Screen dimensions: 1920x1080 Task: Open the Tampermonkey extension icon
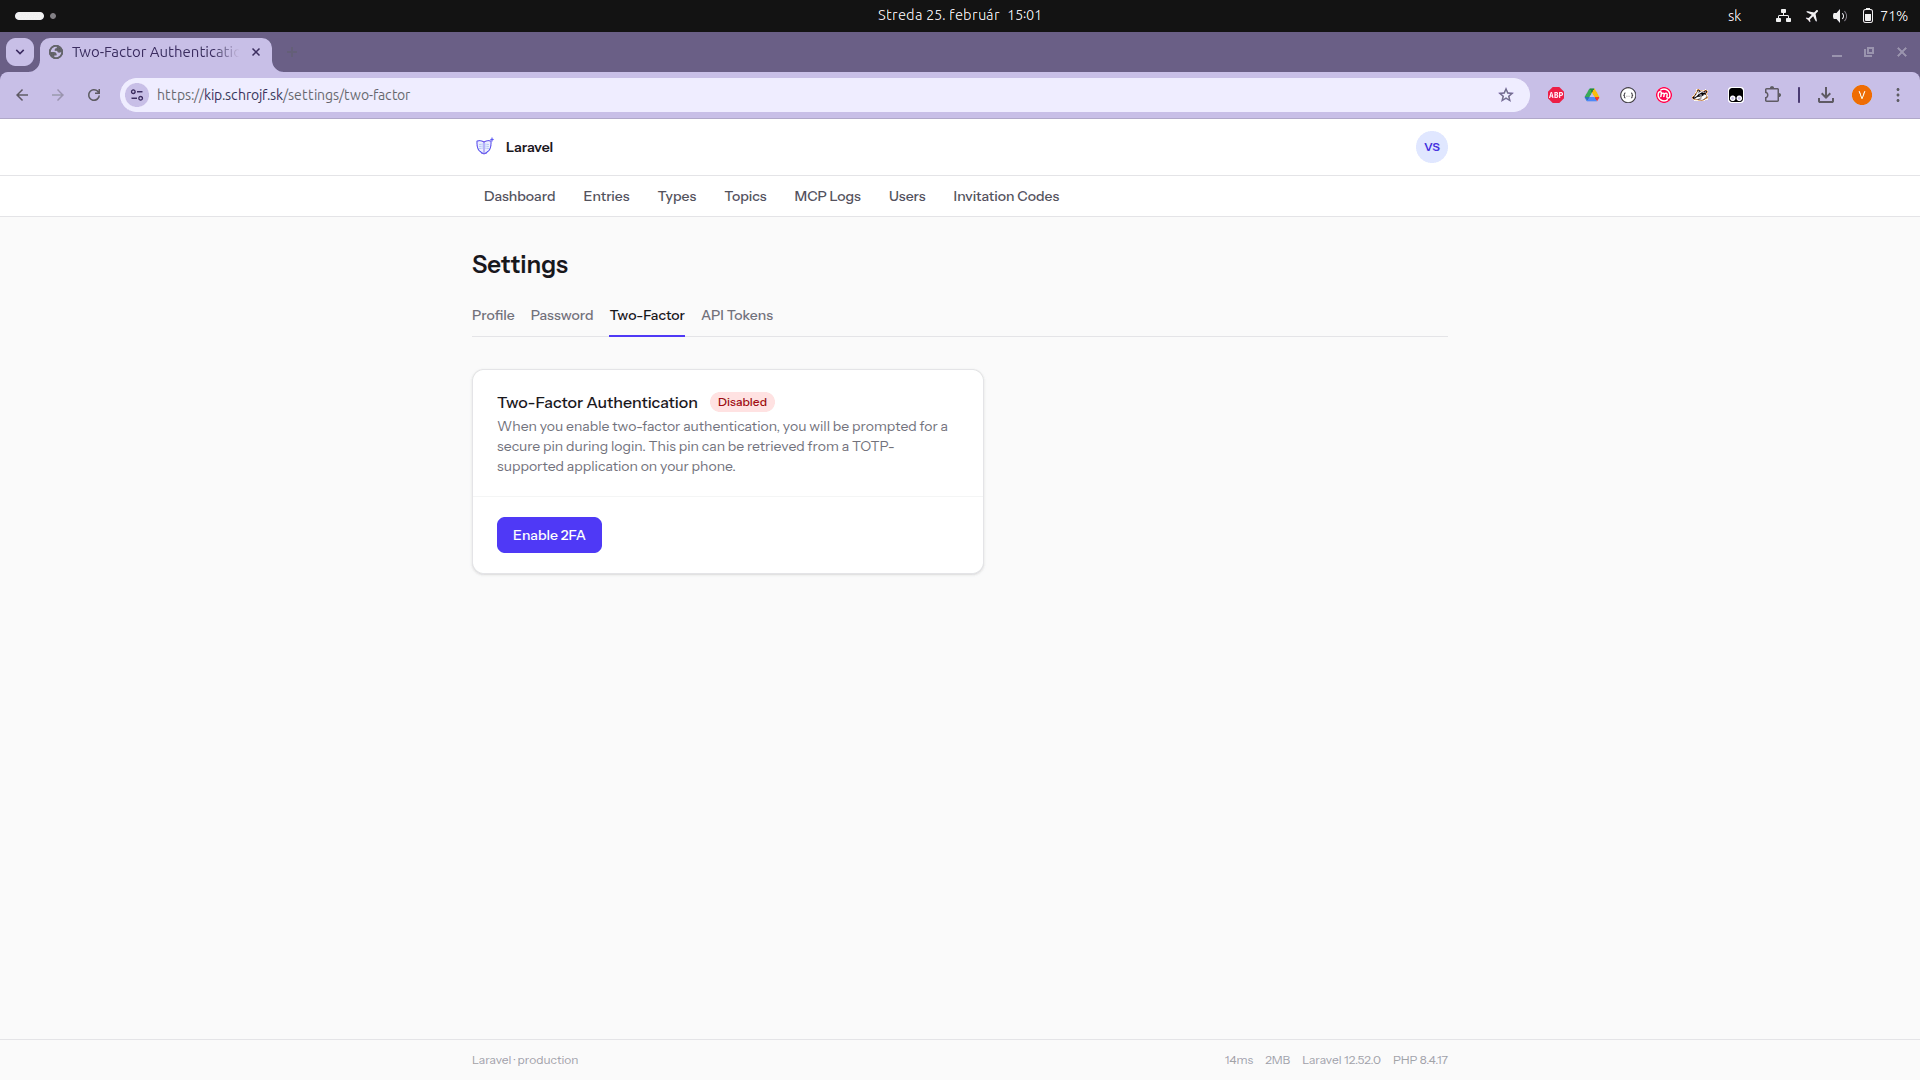(1736, 95)
